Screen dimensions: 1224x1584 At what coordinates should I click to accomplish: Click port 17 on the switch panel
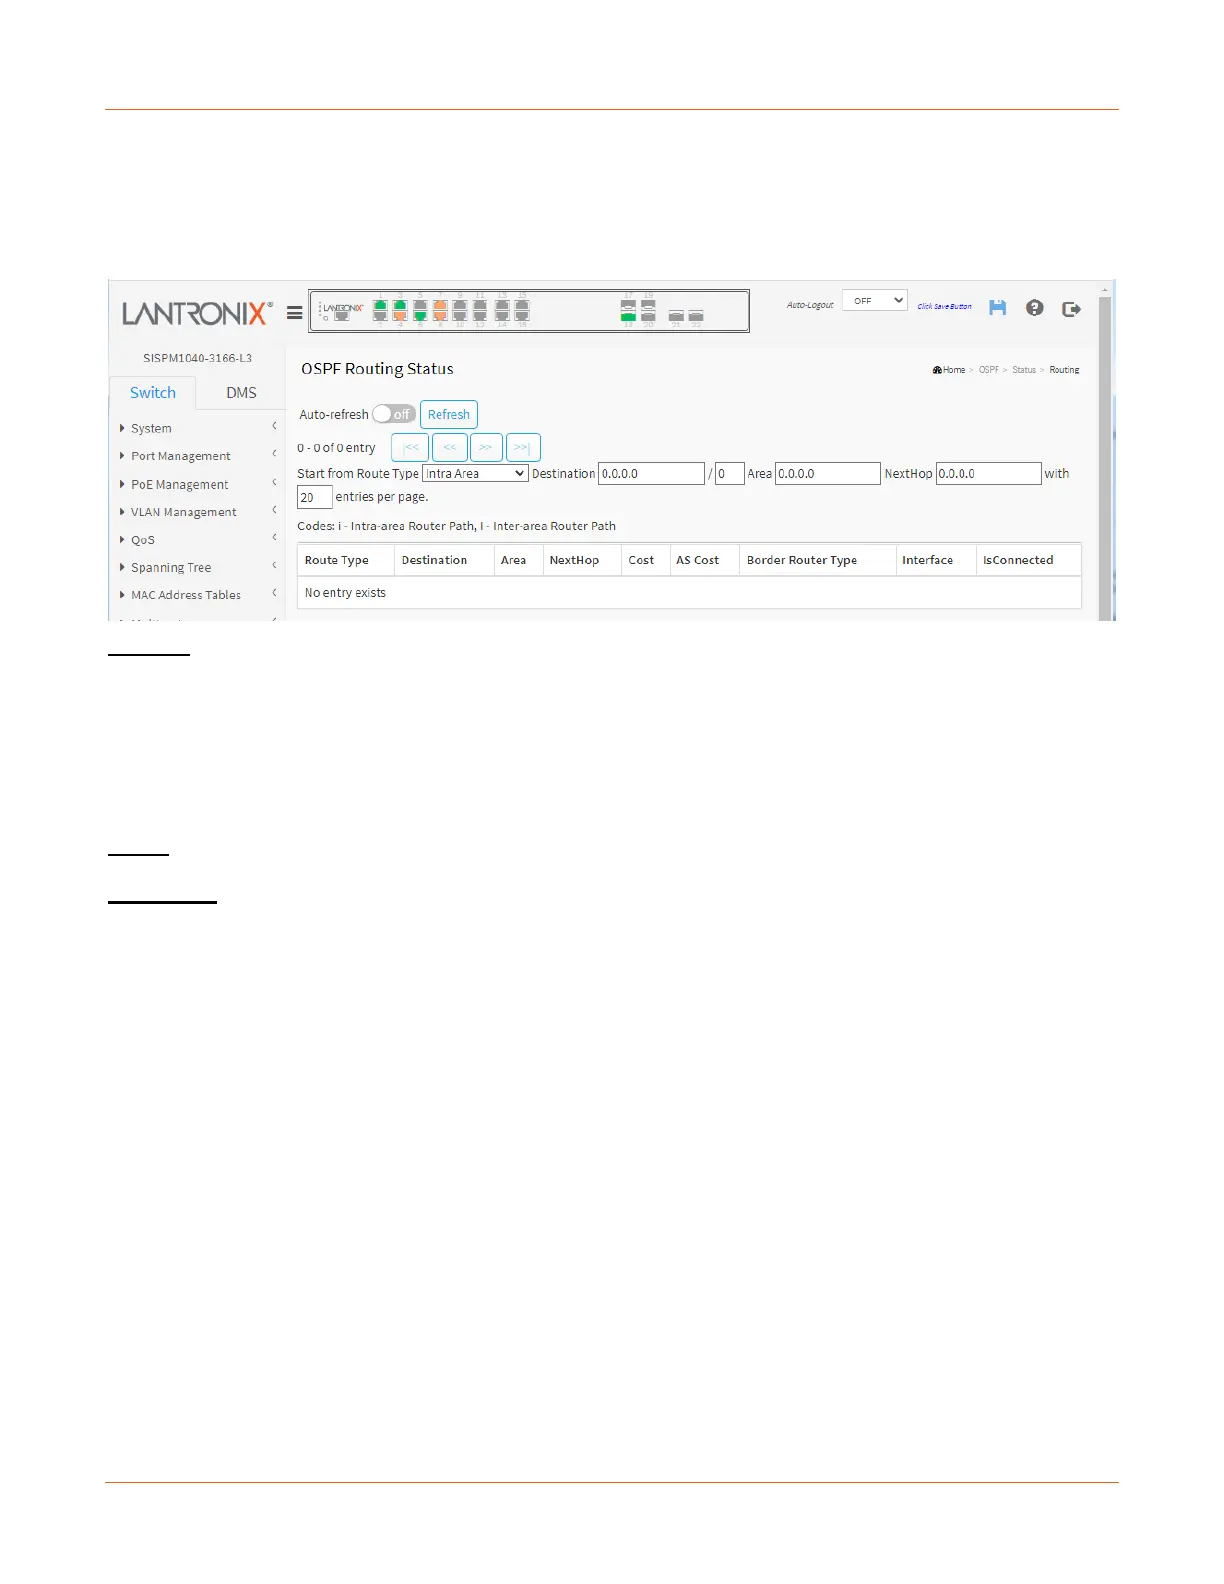(x=628, y=305)
